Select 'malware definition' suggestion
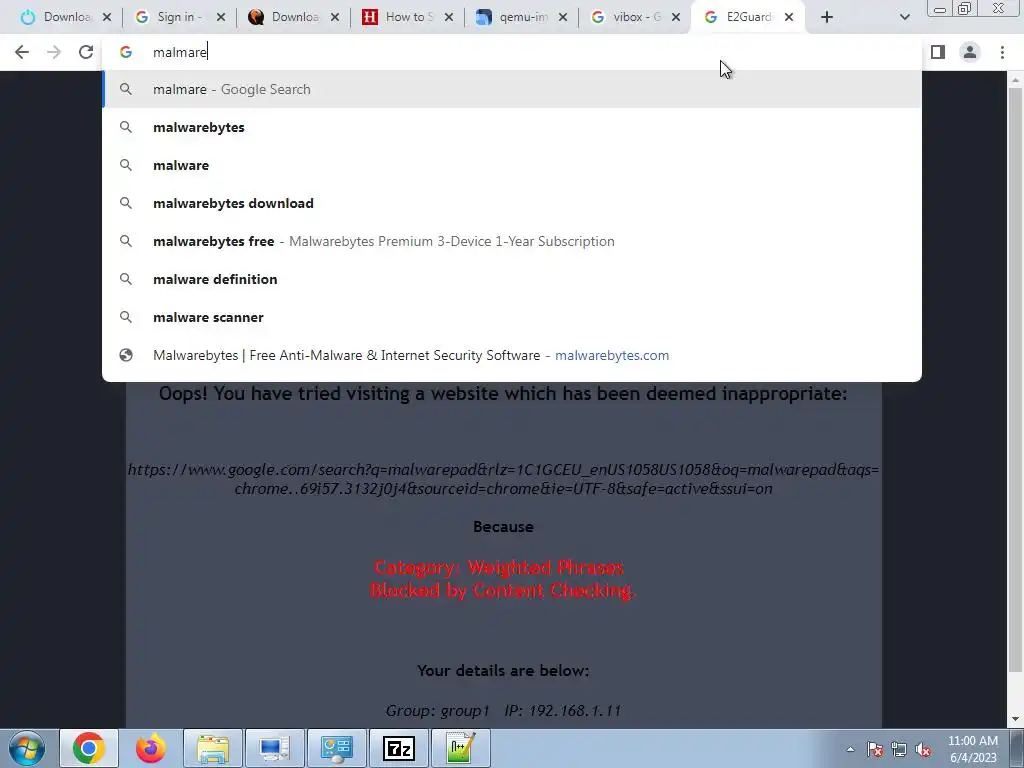1024x768 pixels. [x=512, y=279]
